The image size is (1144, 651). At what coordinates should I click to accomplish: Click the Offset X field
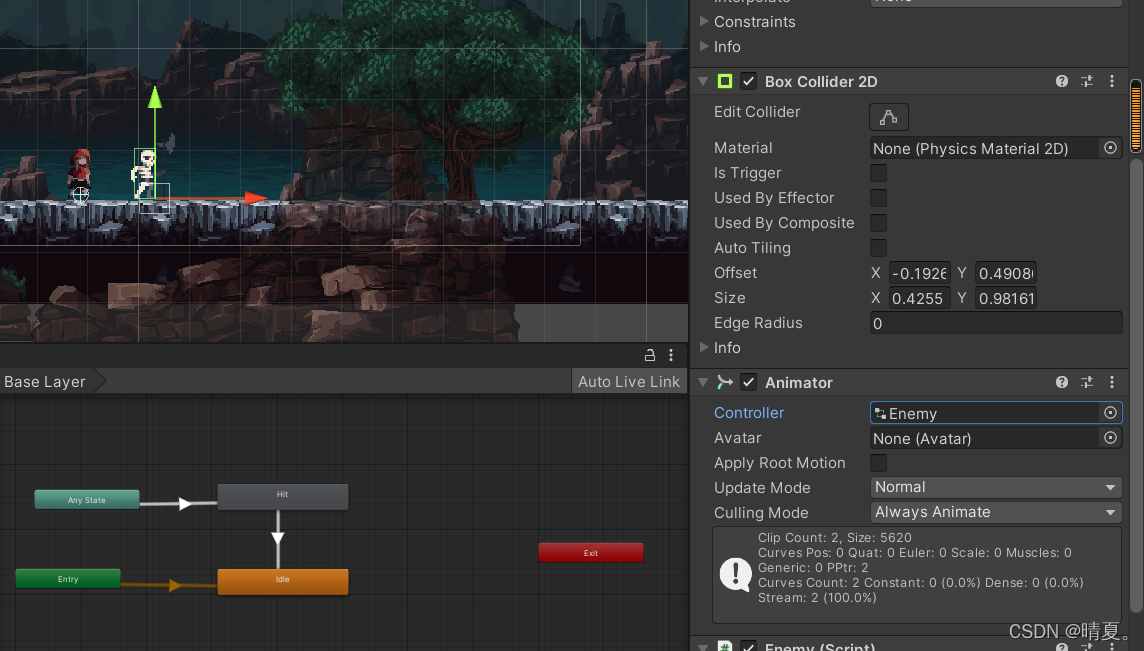pyautogui.click(x=919, y=273)
